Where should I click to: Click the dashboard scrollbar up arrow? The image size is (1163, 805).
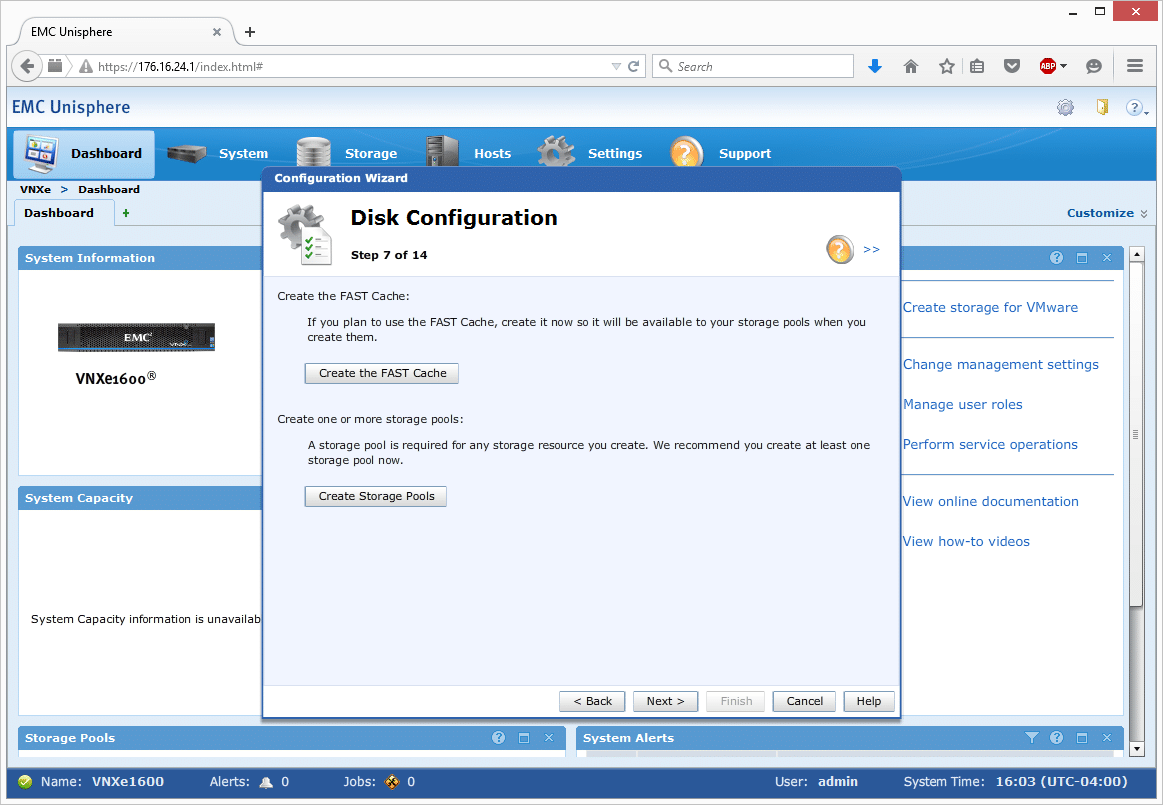coord(1136,254)
